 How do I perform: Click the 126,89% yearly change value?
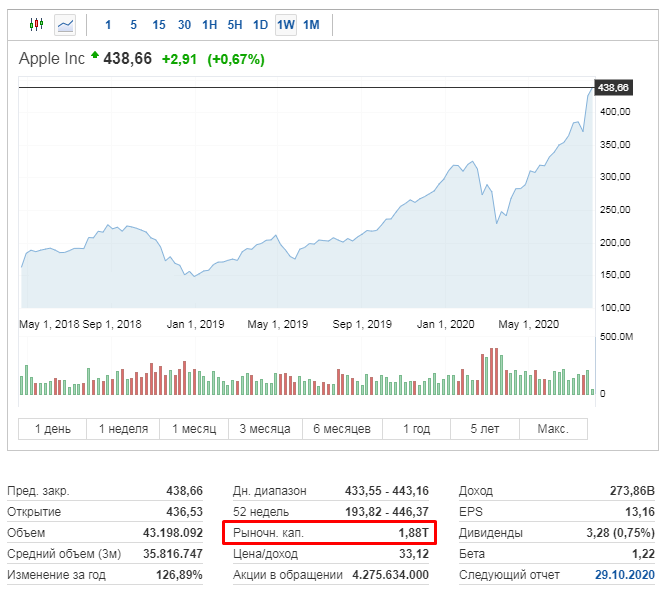click(179, 575)
